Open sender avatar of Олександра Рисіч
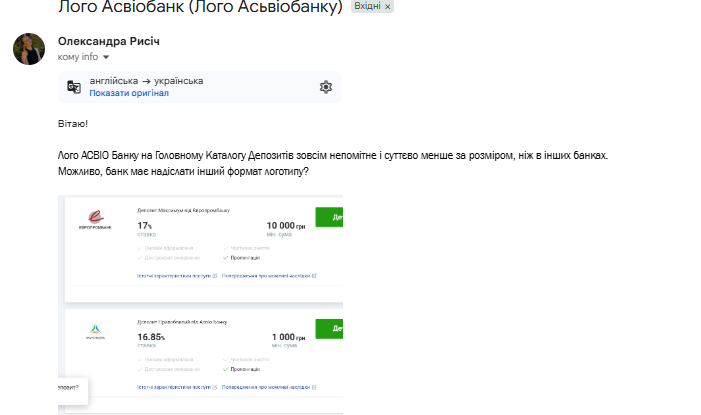 [x=29, y=49]
